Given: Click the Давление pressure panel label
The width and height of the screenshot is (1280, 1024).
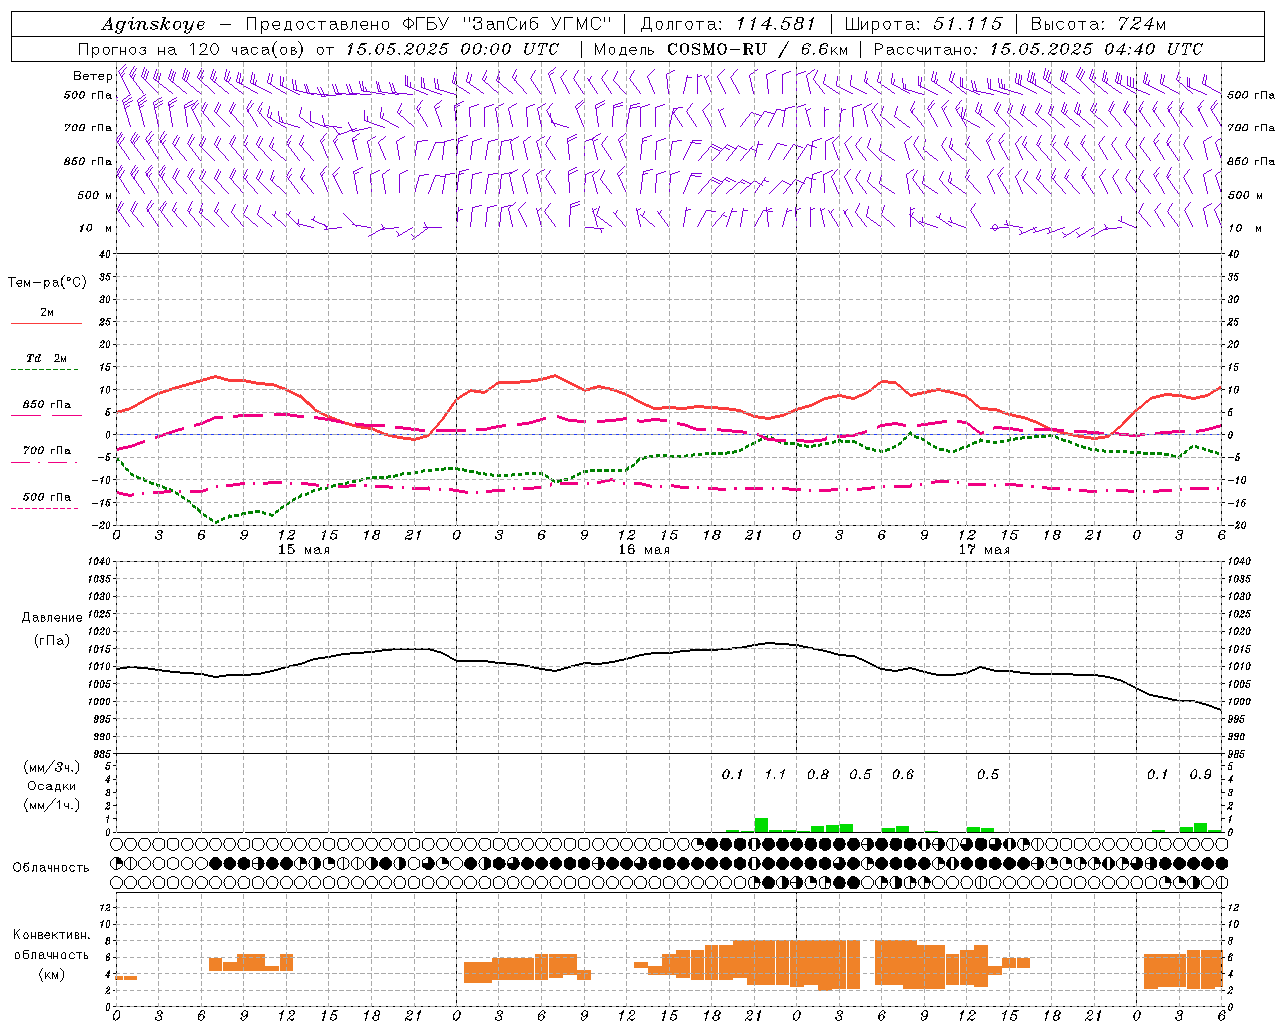Looking at the screenshot, I should click(x=52, y=618).
